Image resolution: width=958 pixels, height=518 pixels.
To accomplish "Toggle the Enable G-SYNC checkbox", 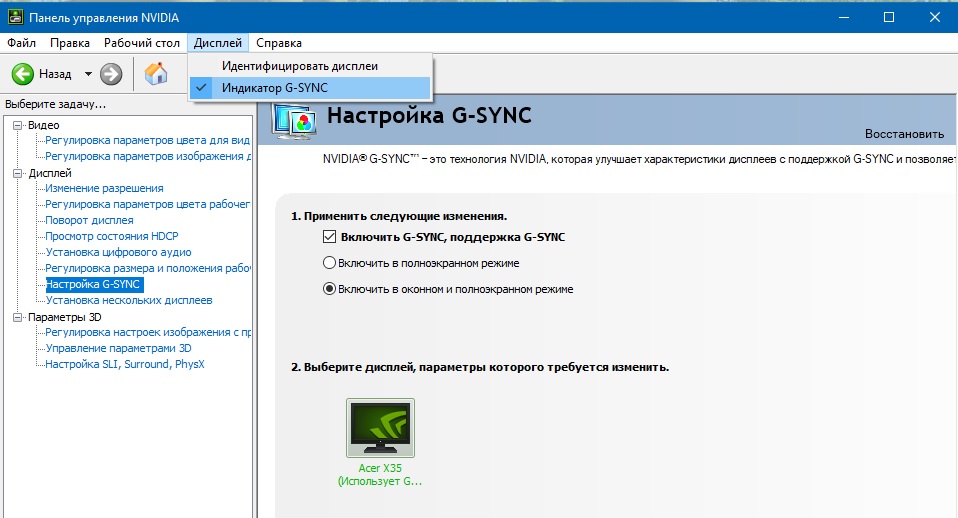I will tap(329, 237).
